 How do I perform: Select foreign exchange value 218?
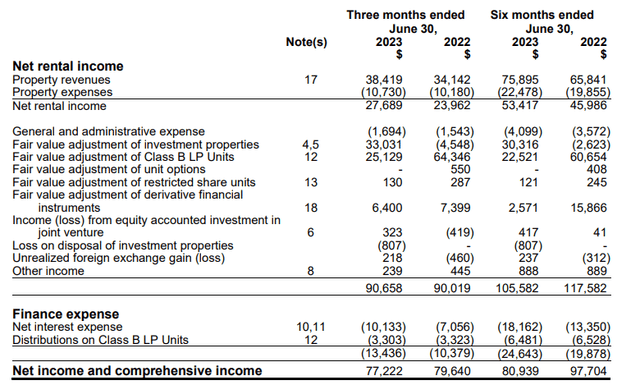coord(393,258)
